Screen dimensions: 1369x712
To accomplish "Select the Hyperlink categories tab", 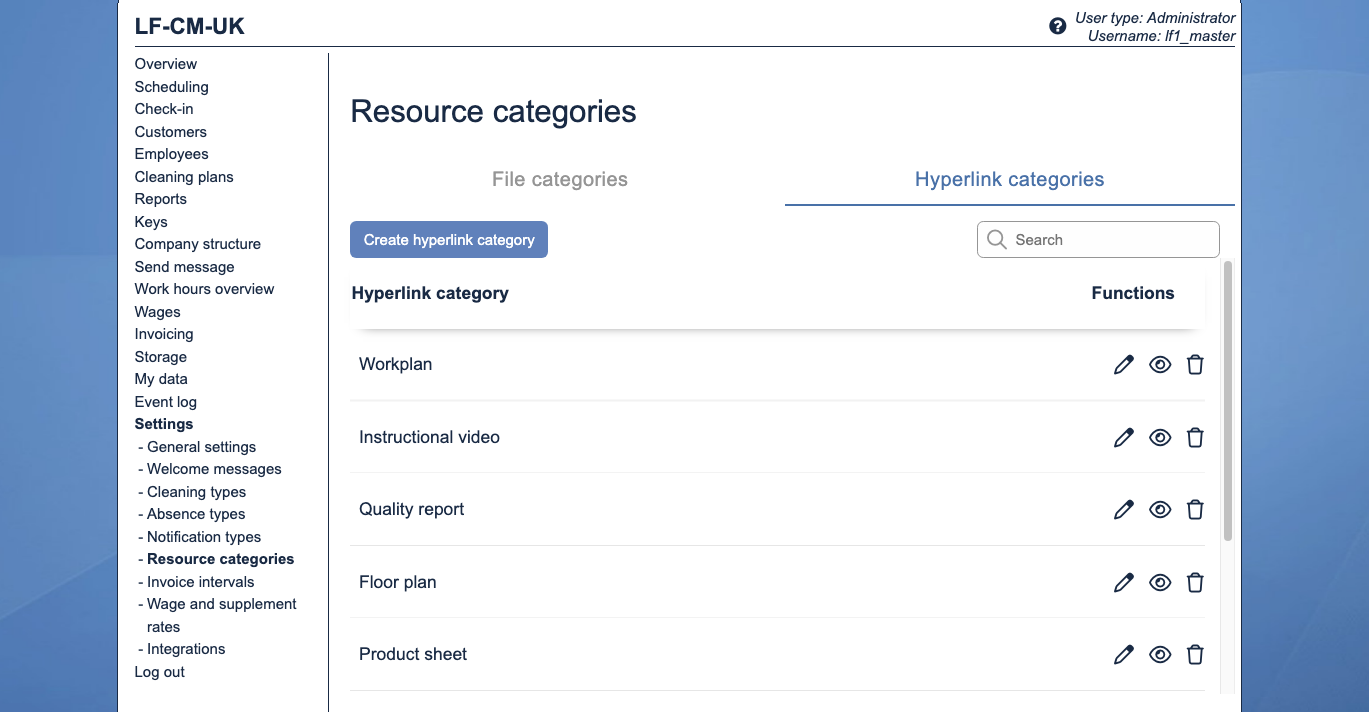I will pos(1010,180).
